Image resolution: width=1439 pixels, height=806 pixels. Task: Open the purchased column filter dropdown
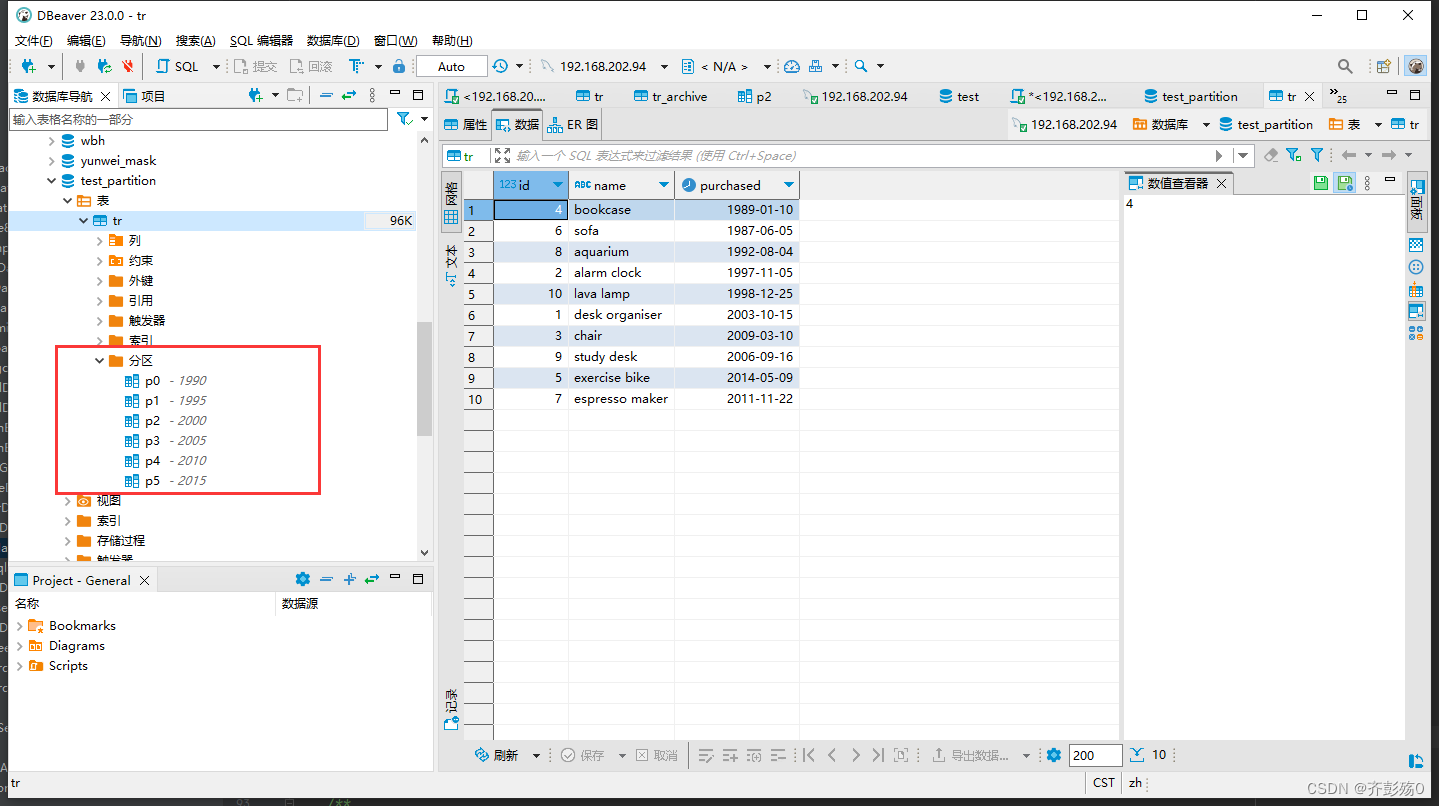click(789, 184)
